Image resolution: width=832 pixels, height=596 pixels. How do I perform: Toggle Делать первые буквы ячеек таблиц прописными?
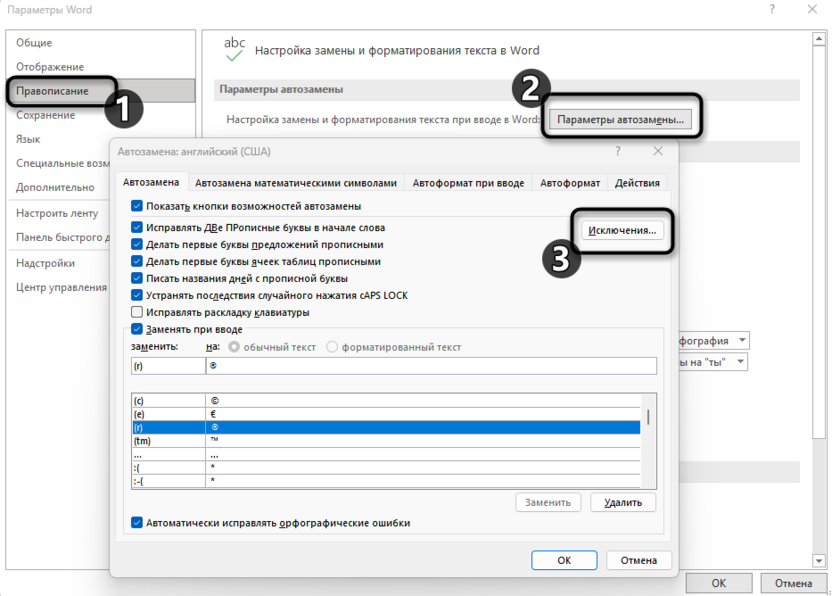click(x=137, y=261)
